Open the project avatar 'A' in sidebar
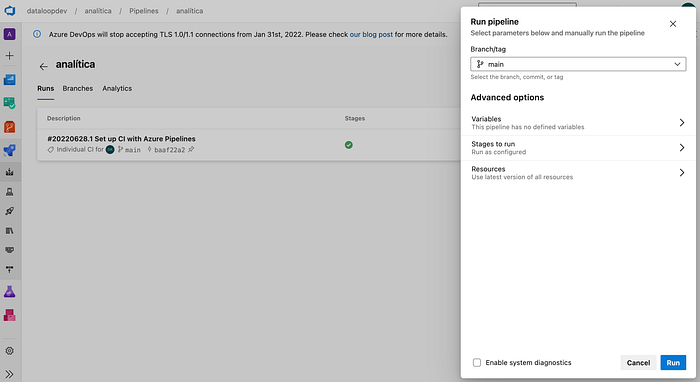 click(9, 34)
